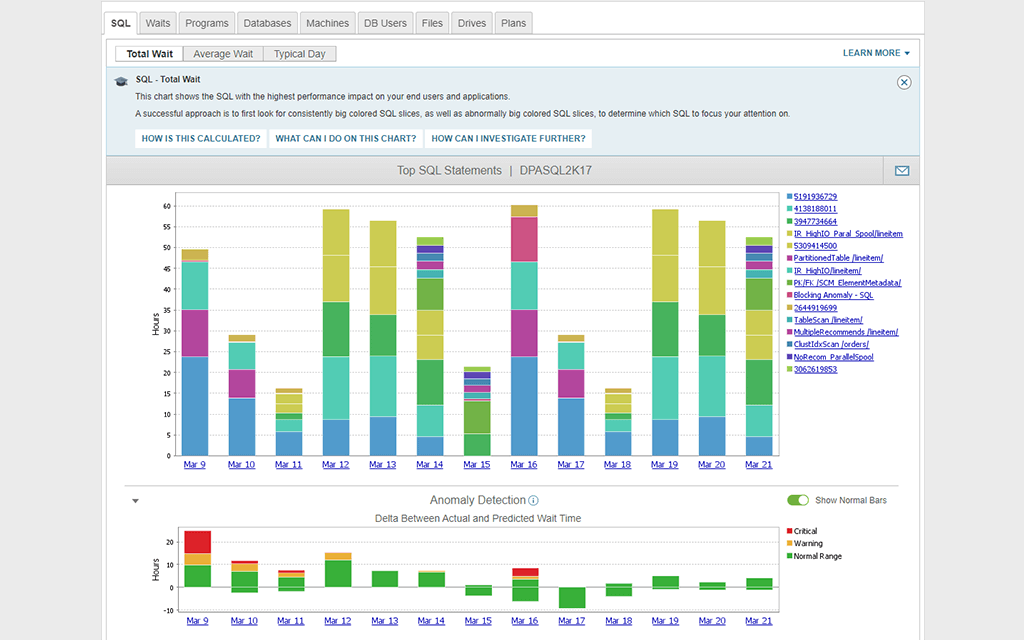The height and width of the screenshot is (640, 1024).
Task: Click the email envelope icon
Action: [901, 171]
